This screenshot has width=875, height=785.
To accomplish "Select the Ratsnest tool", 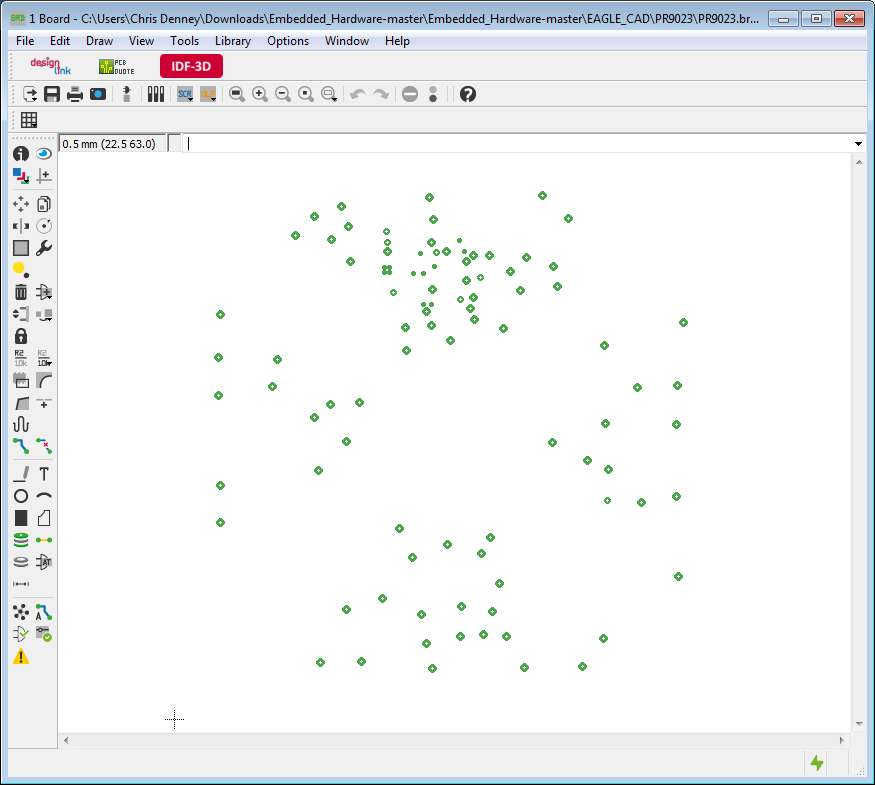I will click(21, 612).
